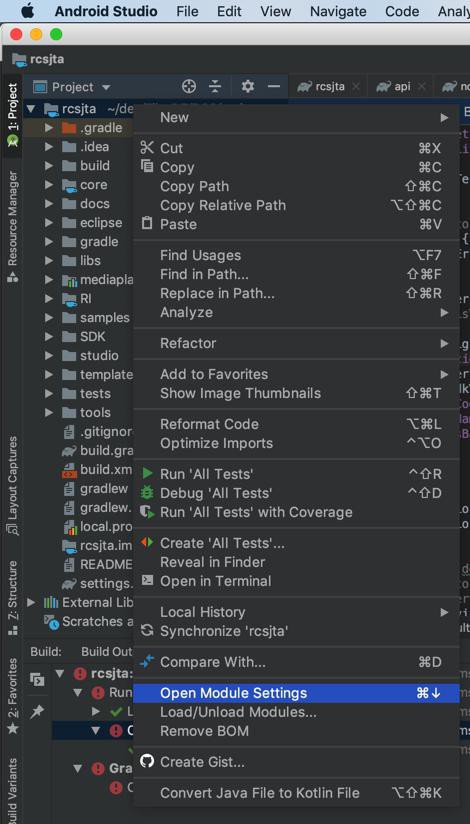Open the Resource Manager tool window

tap(12, 226)
